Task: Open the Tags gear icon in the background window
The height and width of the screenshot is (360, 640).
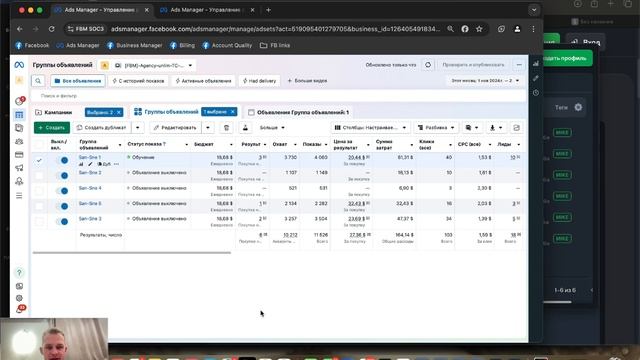Action: tap(578, 107)
